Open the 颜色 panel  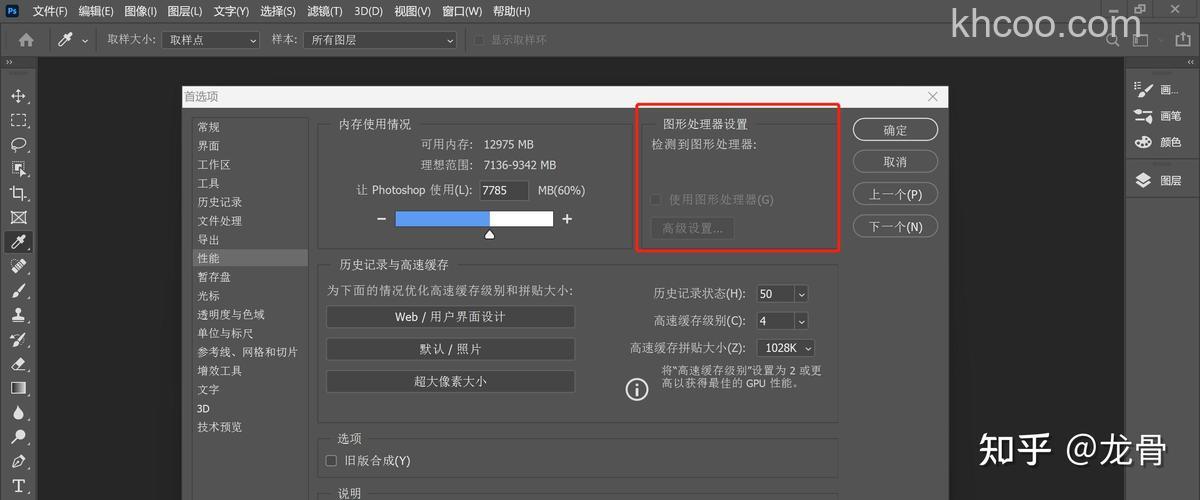pos(1158,143)
